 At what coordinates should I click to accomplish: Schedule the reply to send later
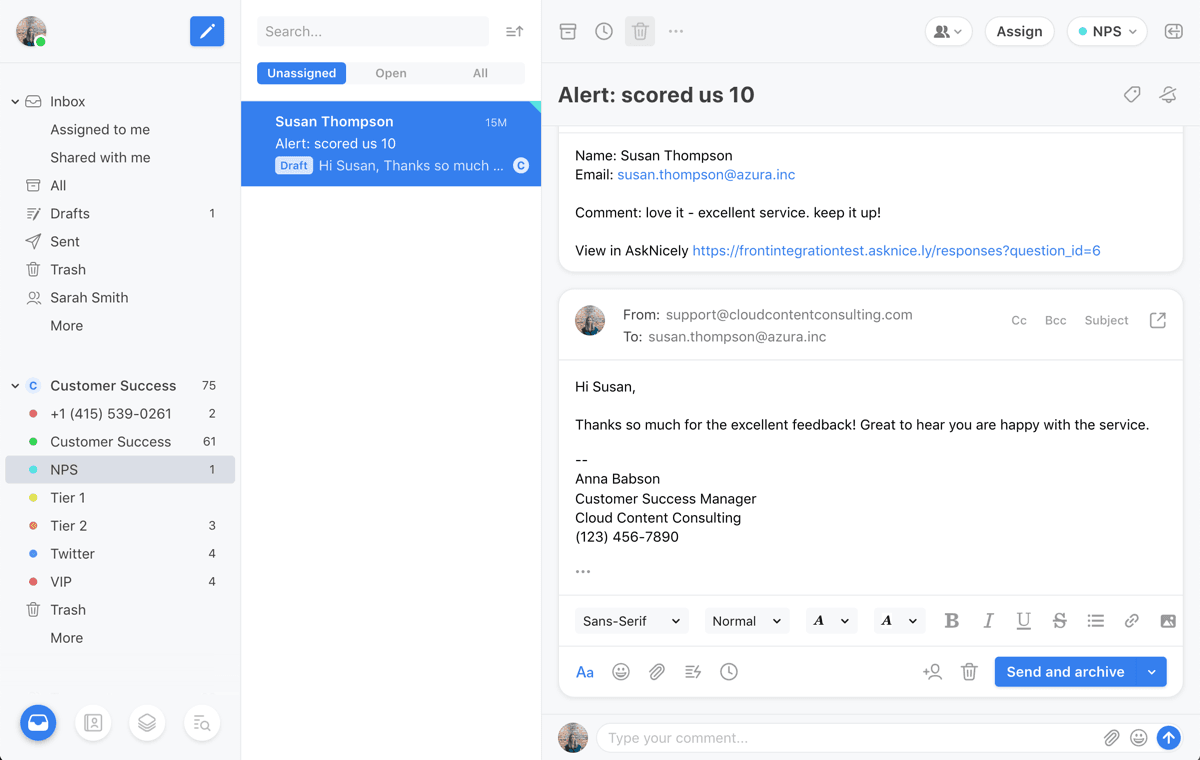click(729, 671)
